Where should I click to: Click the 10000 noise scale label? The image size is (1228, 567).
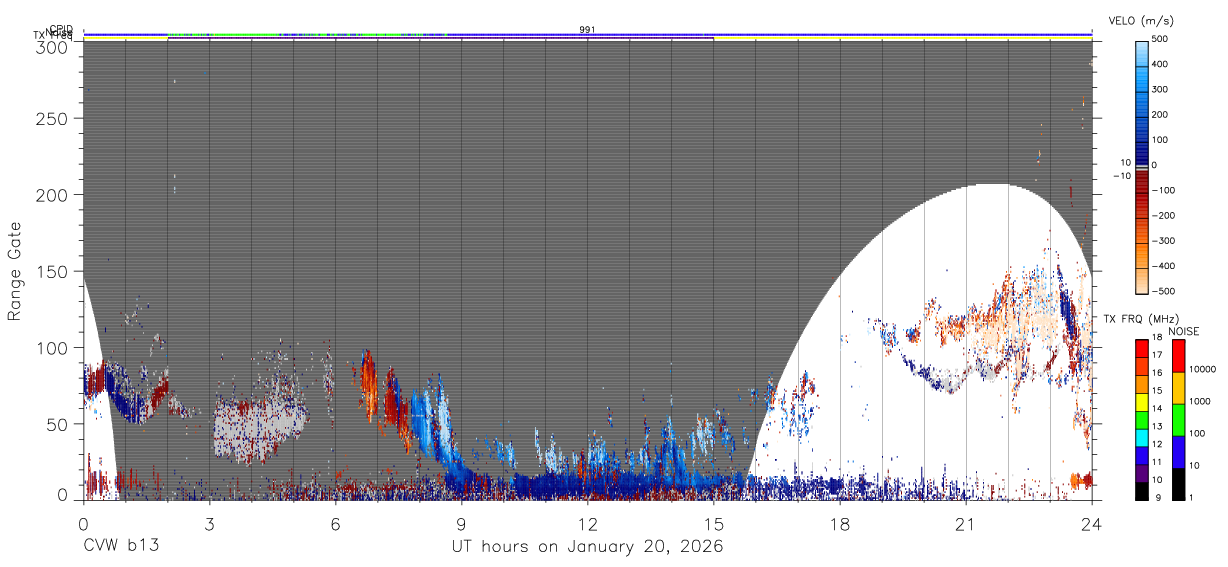pyautogui.click(x=1203, y=370)
